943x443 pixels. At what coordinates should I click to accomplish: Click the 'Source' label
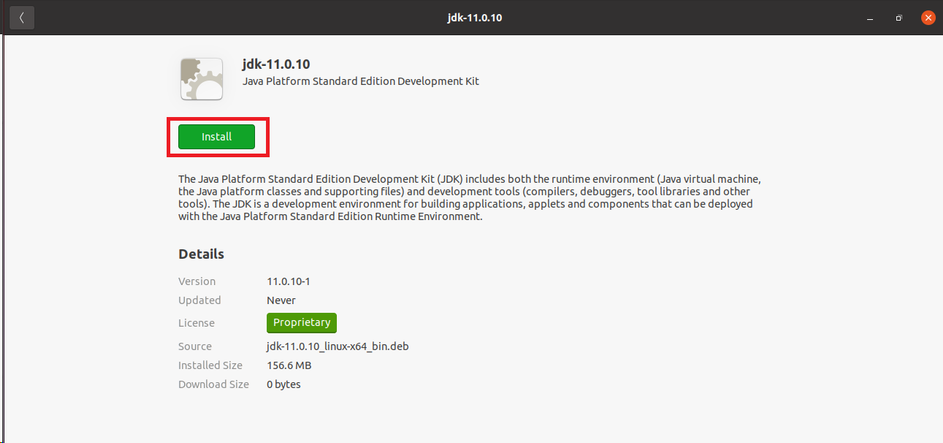[x=195, y=346]
